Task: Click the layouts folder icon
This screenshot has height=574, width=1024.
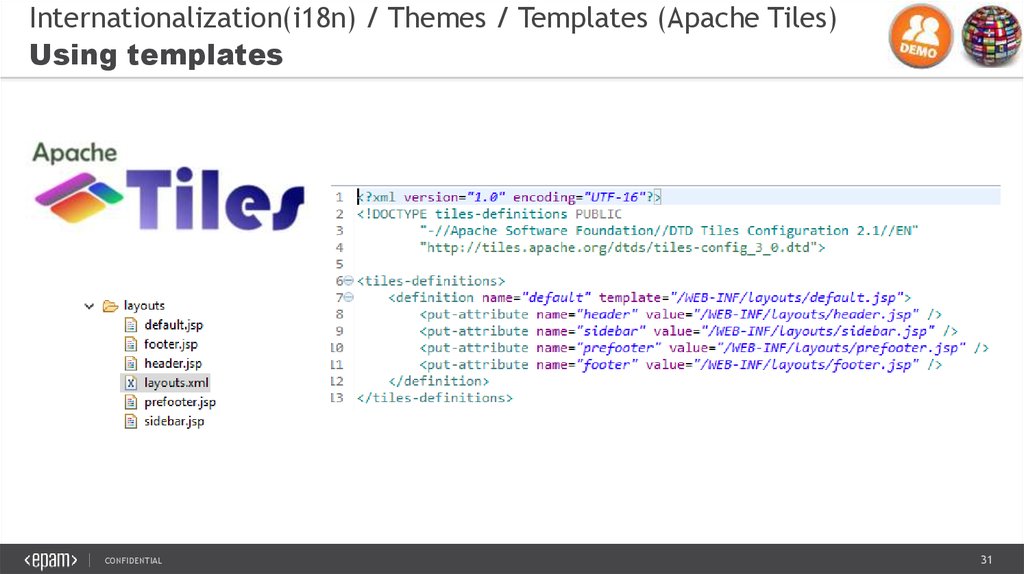Action: pos(110,305)
